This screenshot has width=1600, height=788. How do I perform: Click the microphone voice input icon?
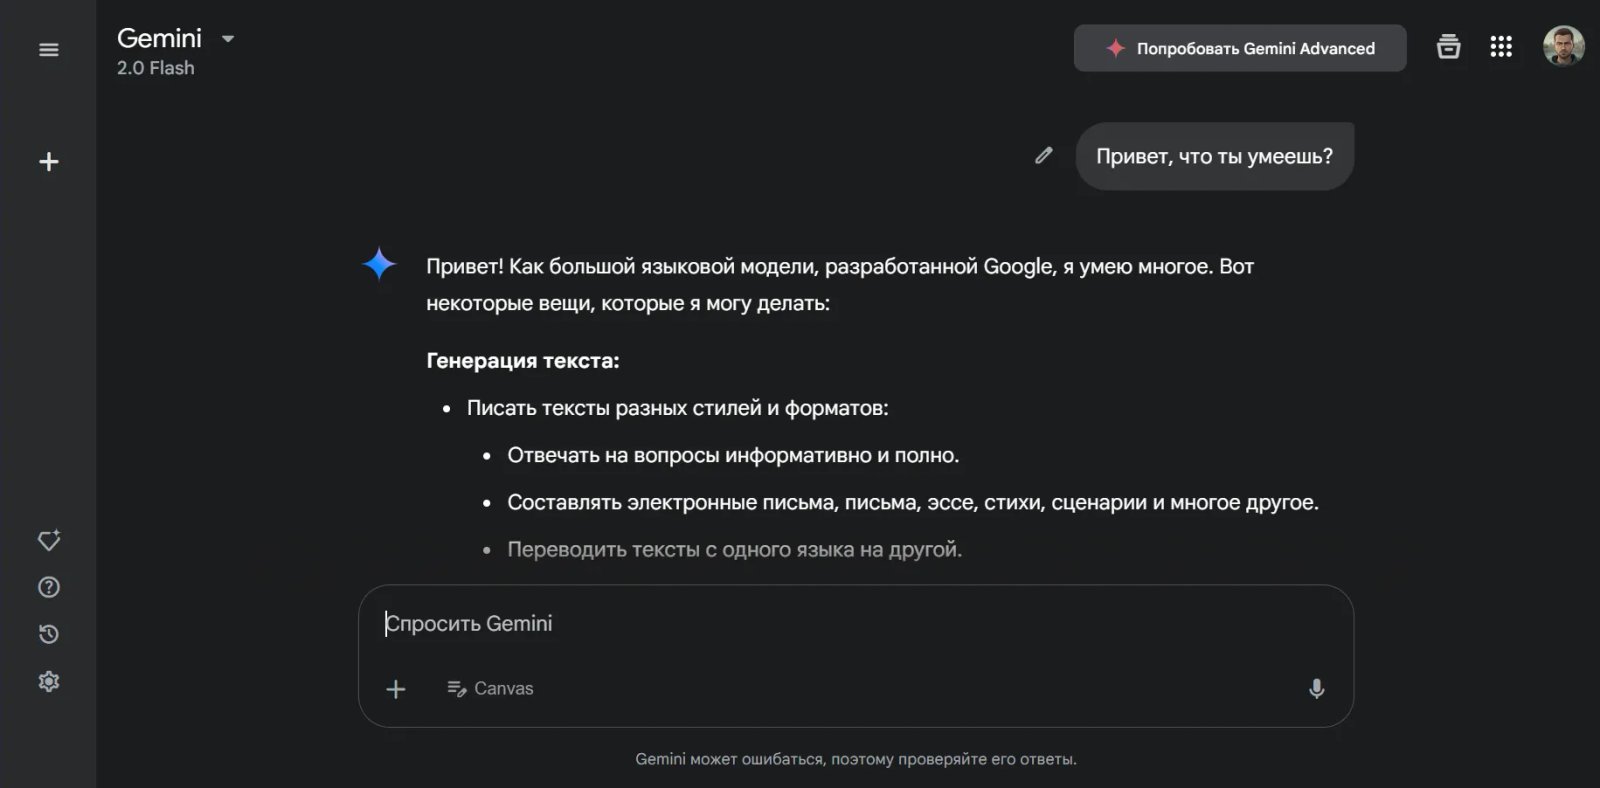(x=1316, y=688)
